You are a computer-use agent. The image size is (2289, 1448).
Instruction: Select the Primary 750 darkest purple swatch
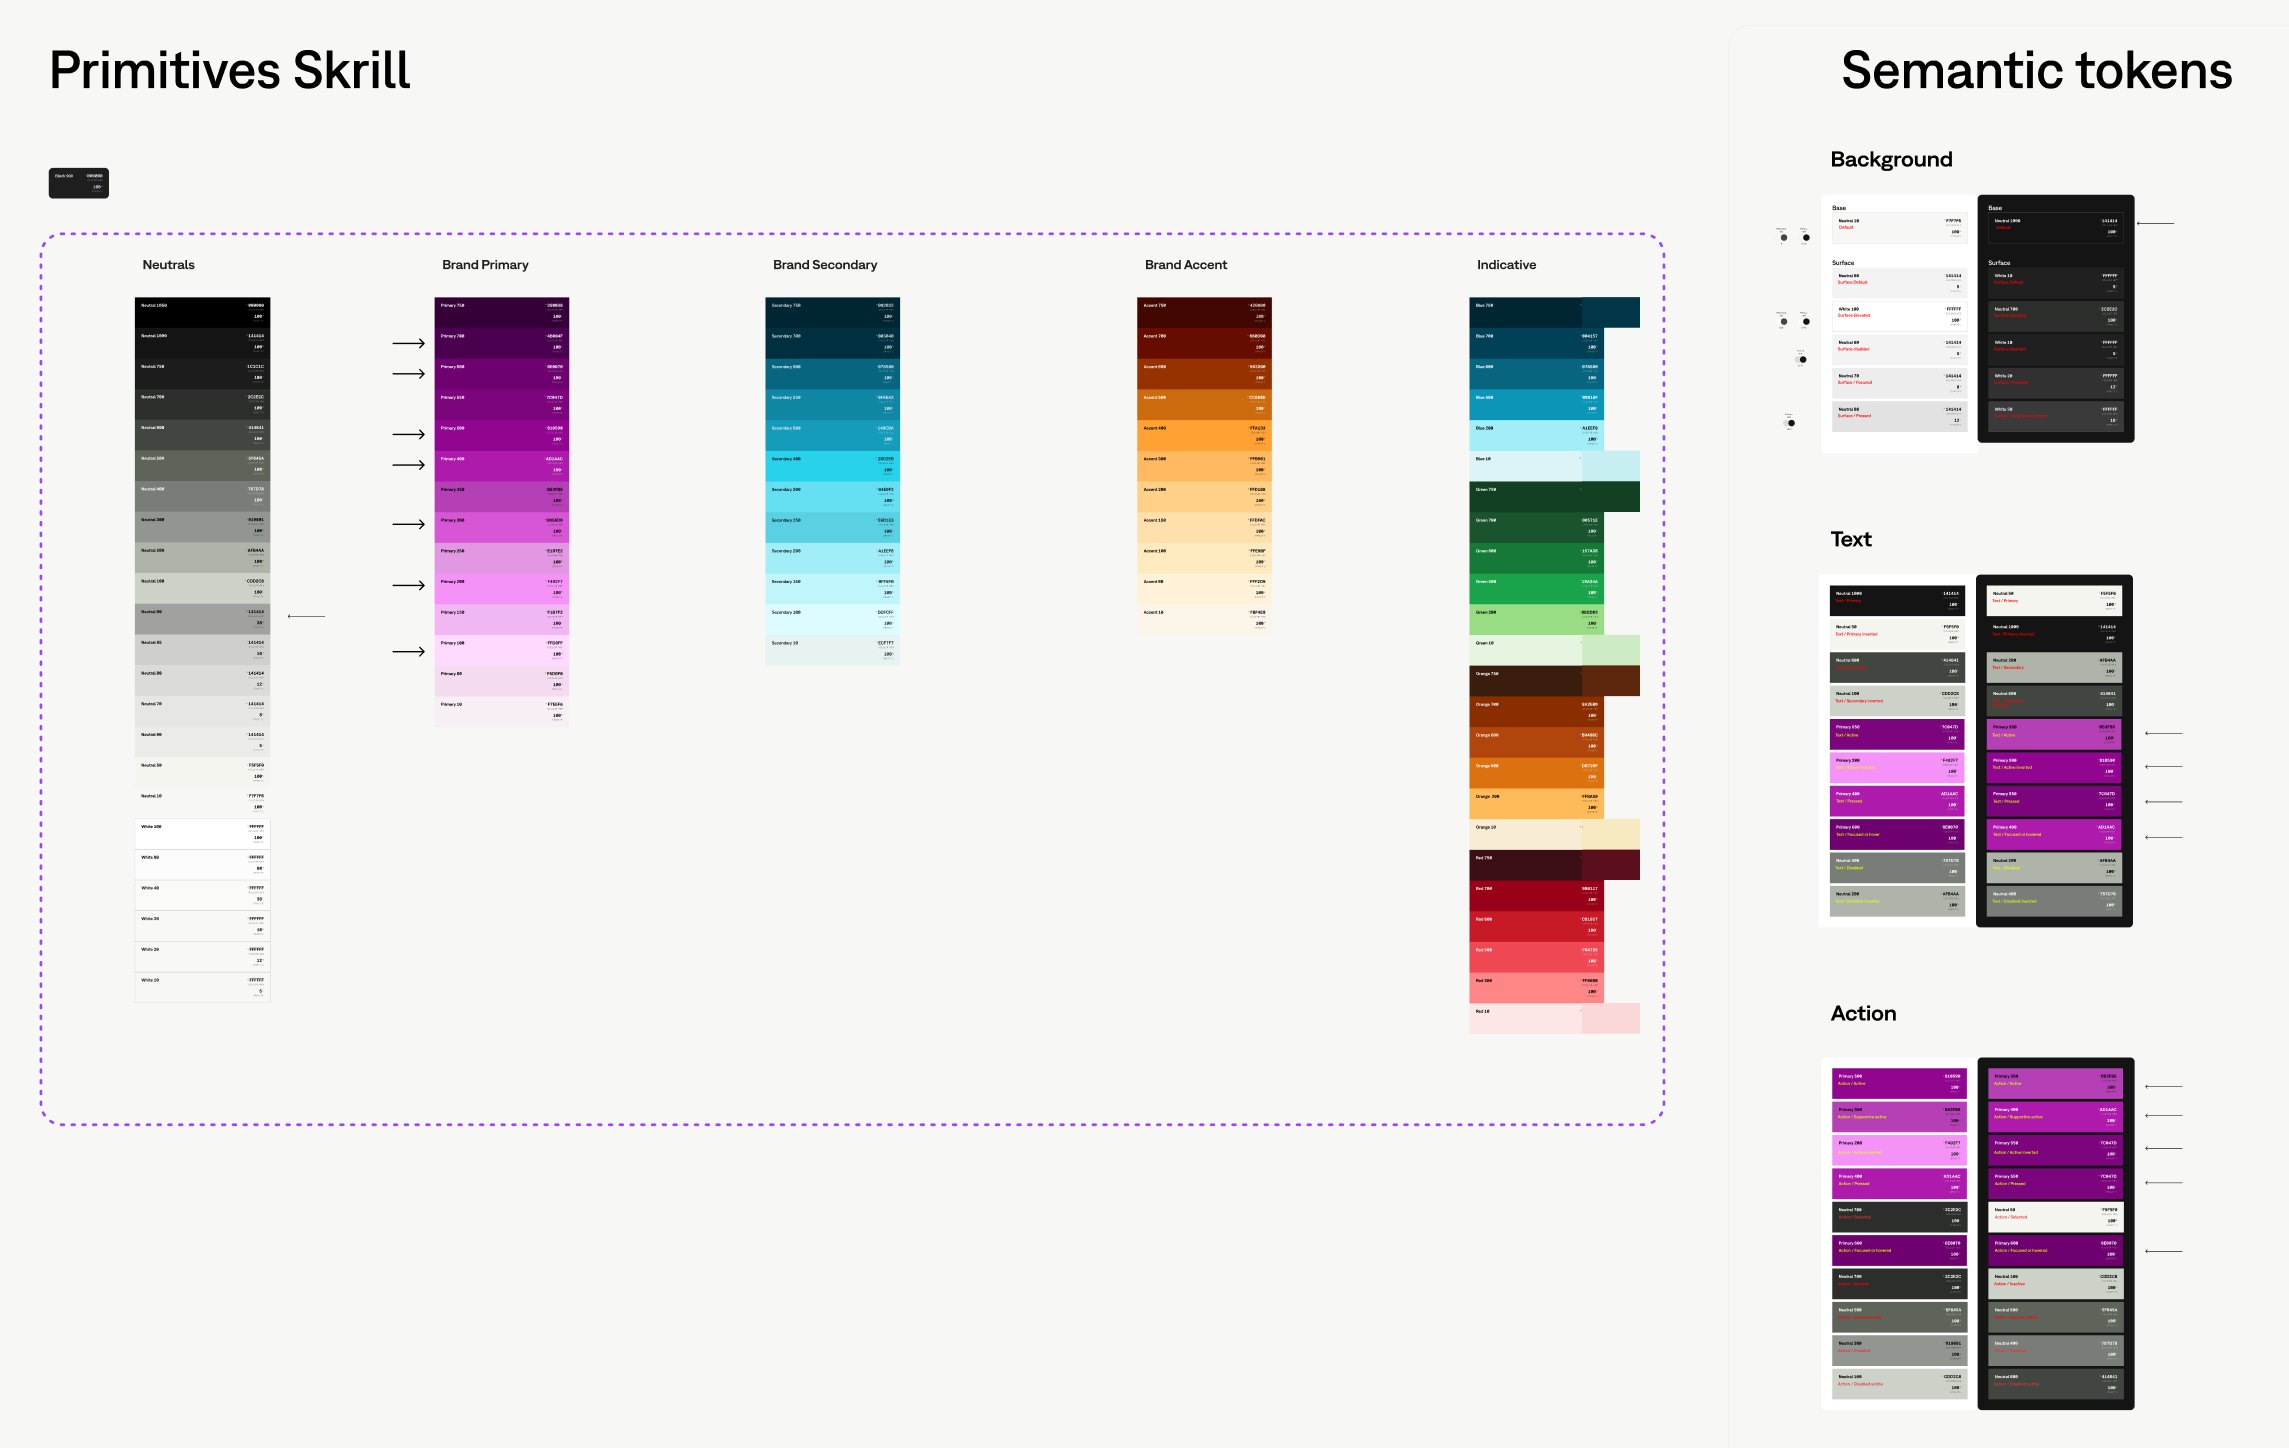click(502, 312)
